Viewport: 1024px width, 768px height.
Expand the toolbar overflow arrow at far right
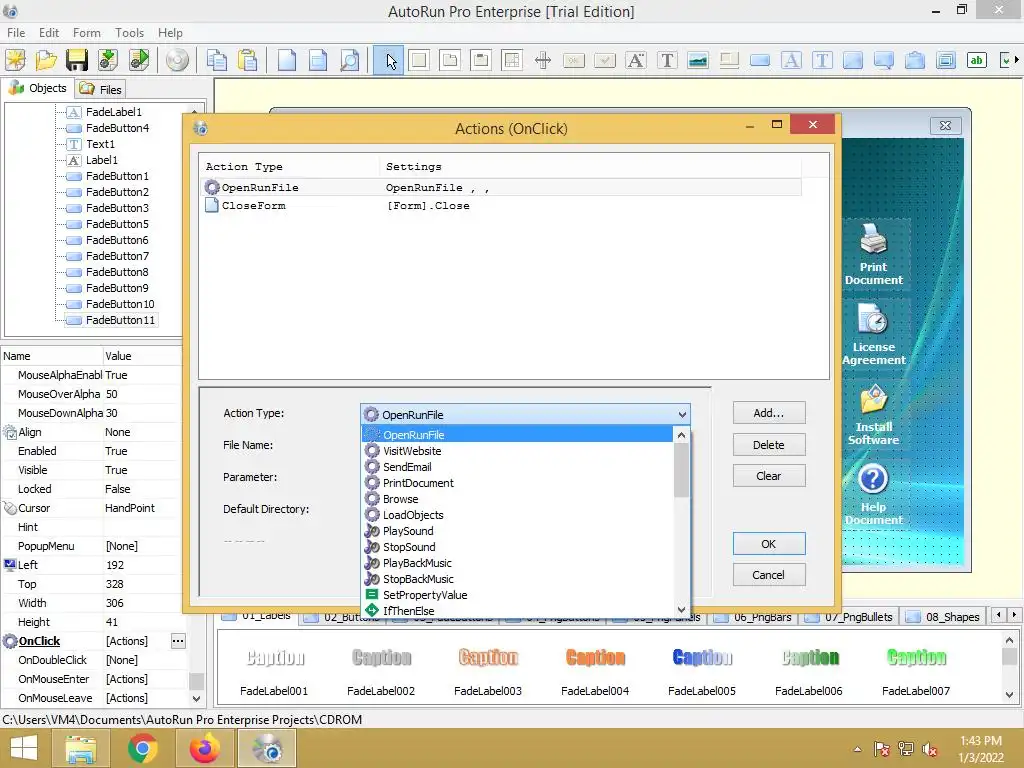click(x=1016, y=60)
